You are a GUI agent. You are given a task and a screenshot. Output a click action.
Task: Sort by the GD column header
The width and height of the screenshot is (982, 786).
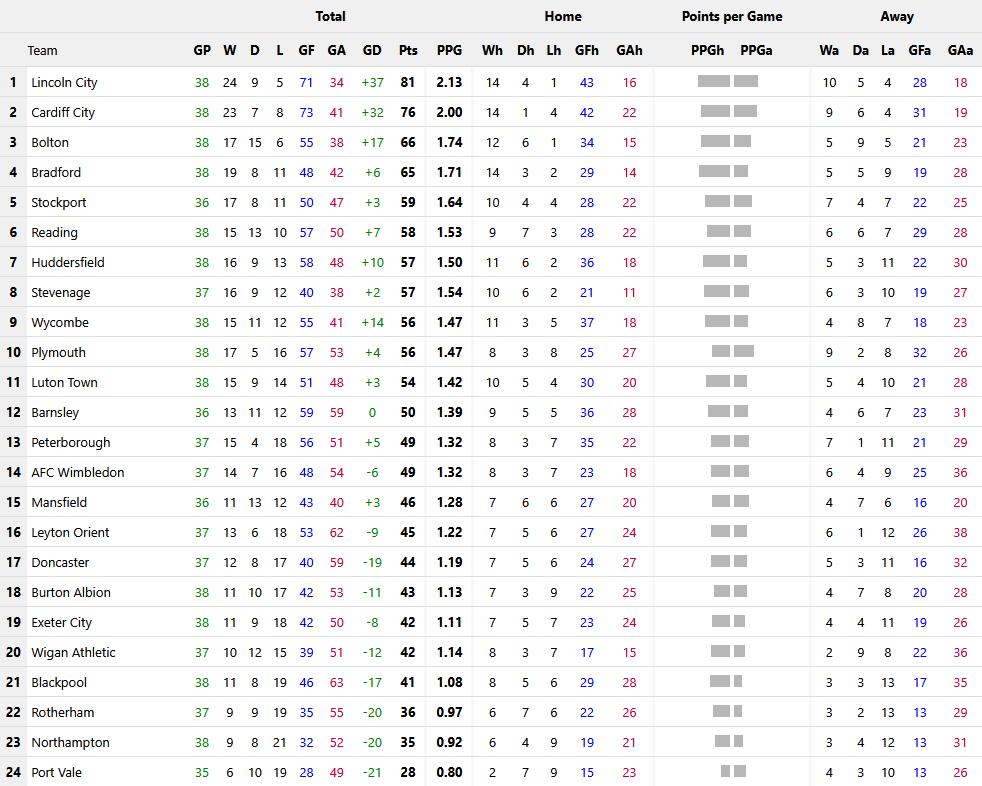click(372, 51)
